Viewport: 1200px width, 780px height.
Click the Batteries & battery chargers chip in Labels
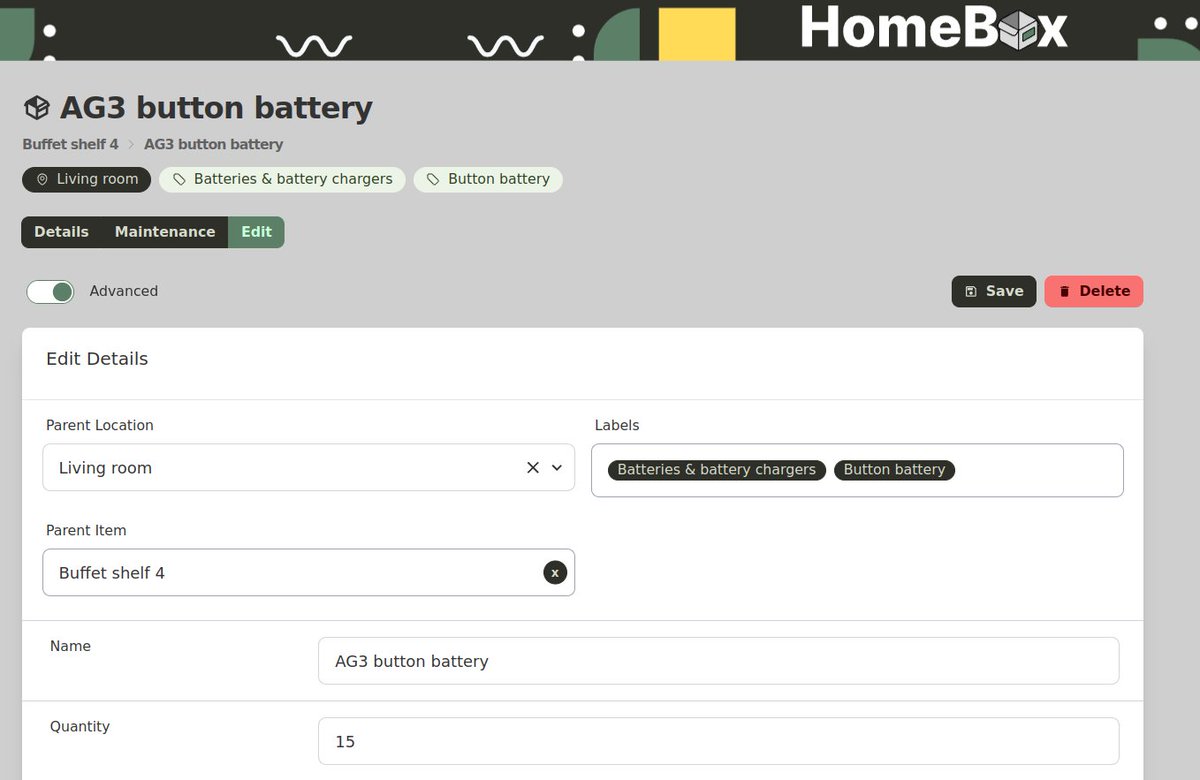pyautogui.click(x=717, y=470)
